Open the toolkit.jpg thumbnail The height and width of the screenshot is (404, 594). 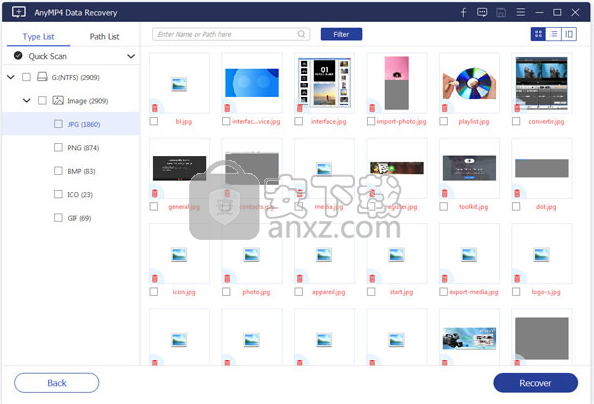point(469,168)
